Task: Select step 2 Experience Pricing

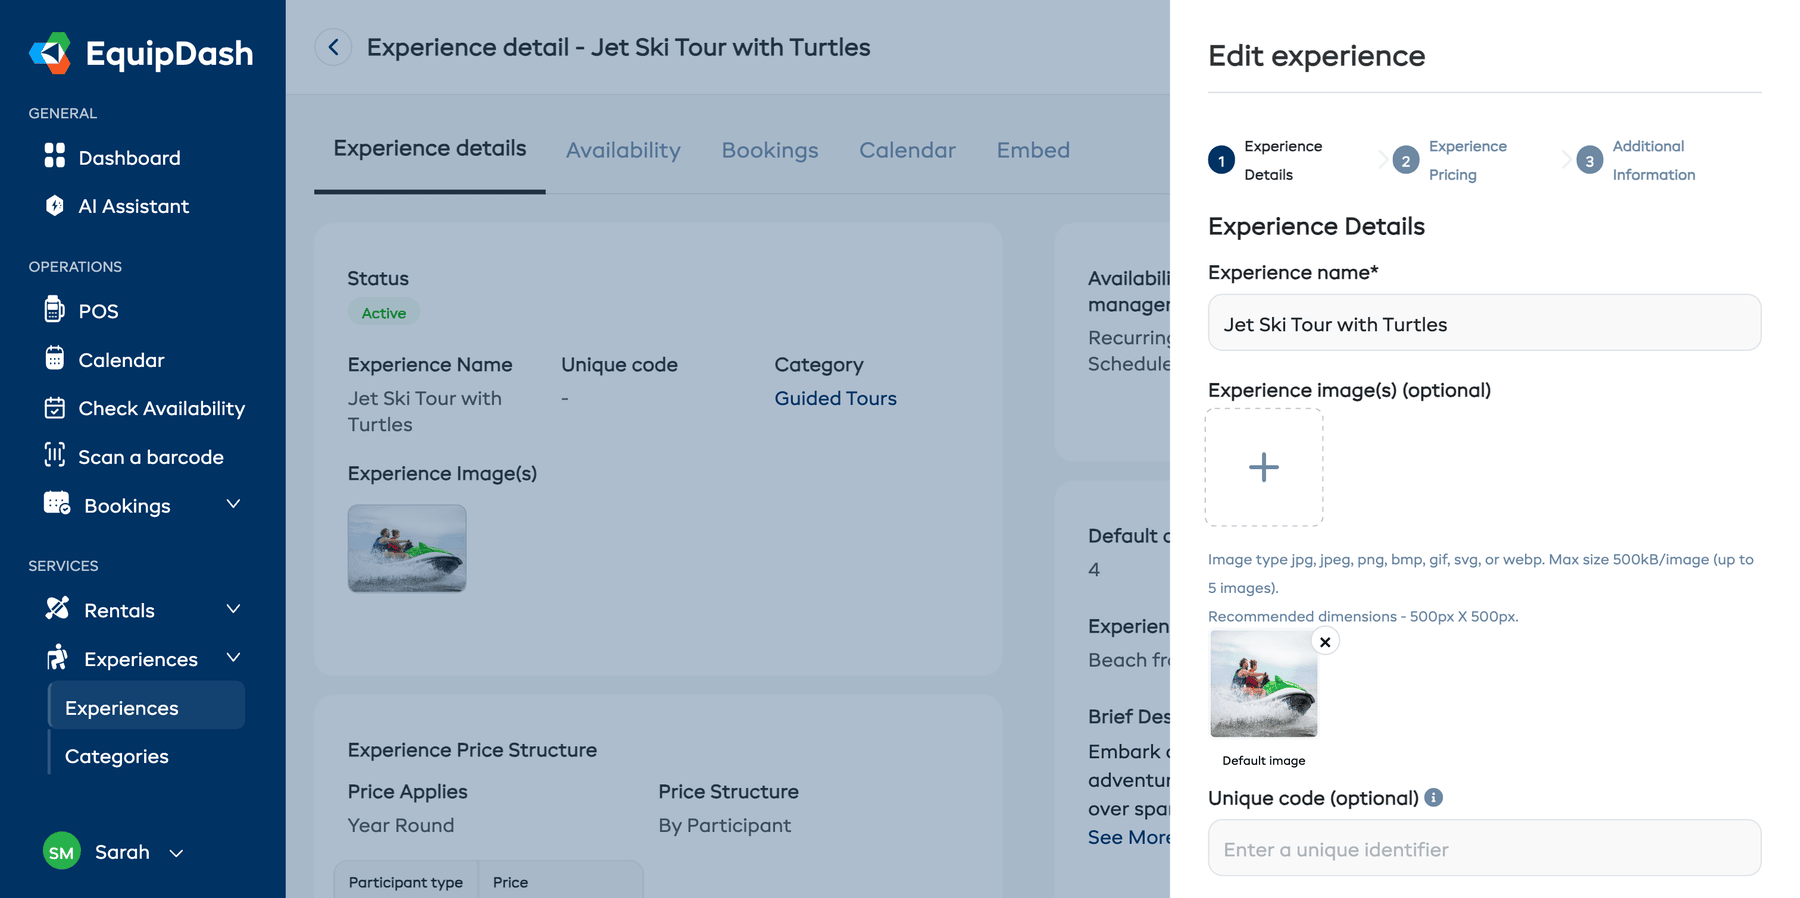Action: click(1406, 160)
